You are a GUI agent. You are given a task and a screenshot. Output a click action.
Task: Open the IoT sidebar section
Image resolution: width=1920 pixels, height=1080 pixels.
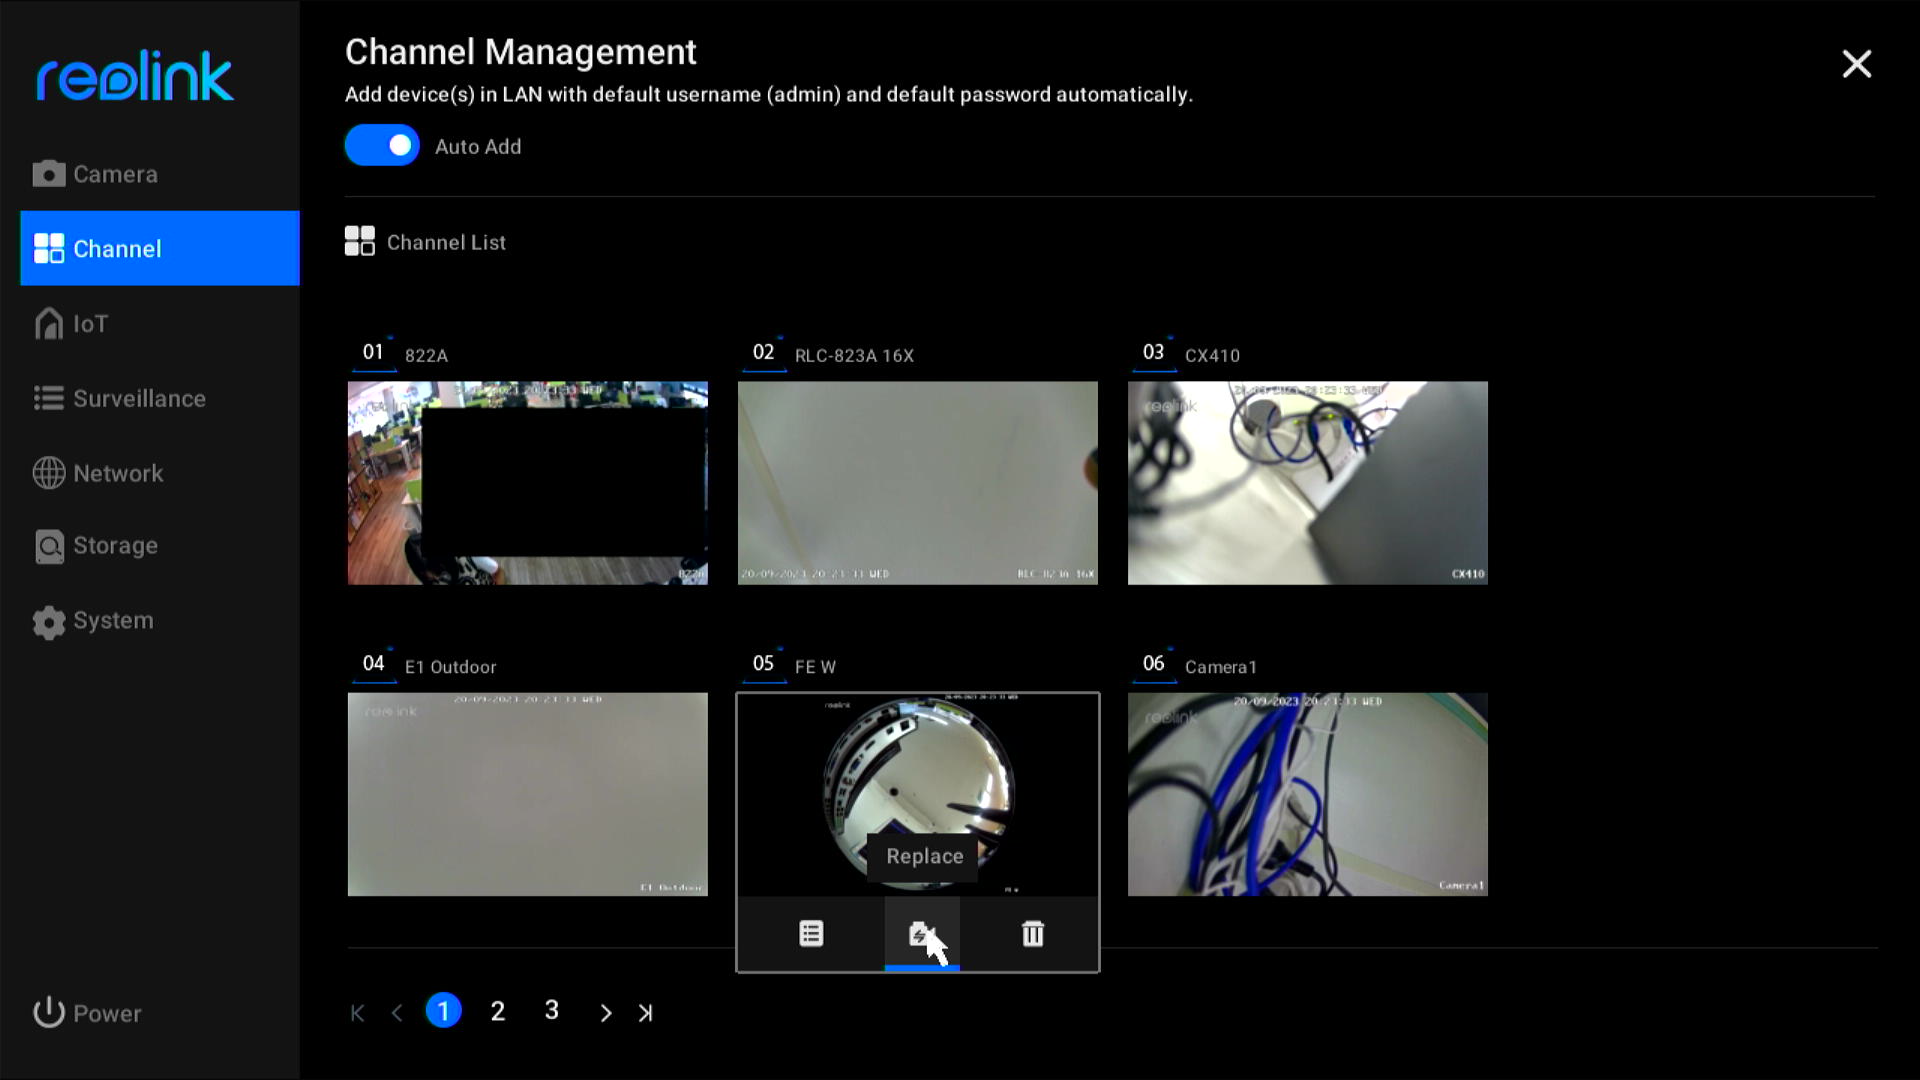coord(71,323)
